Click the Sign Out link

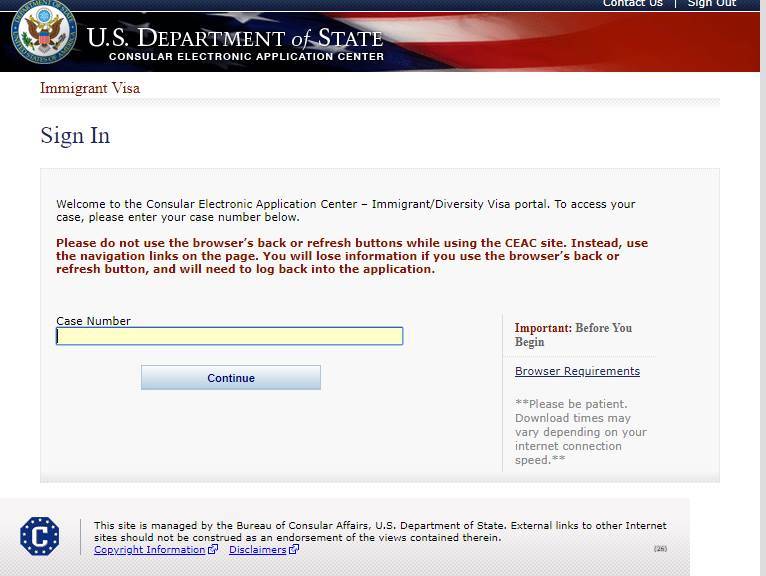coord(712,4)
